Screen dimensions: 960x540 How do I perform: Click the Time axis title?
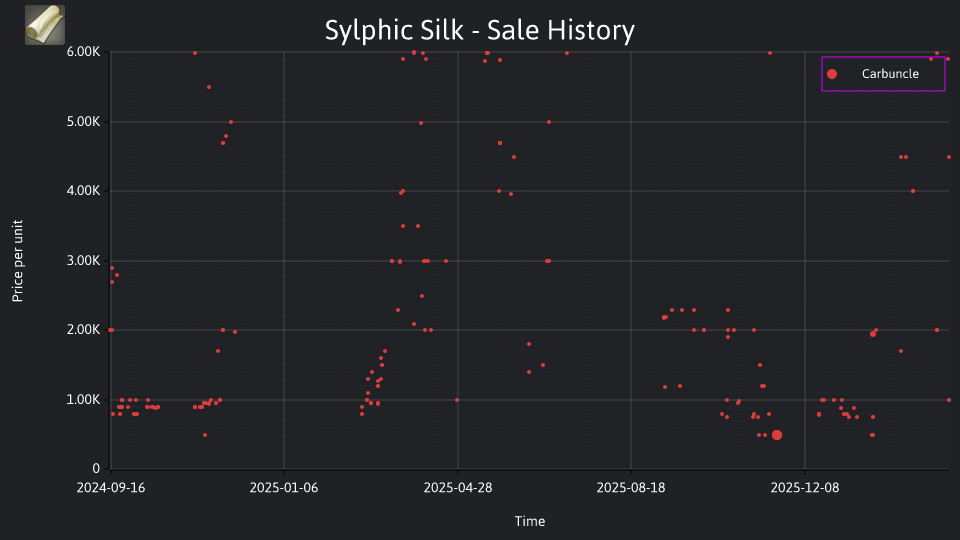pyautogui.click(x=530, y=522)
